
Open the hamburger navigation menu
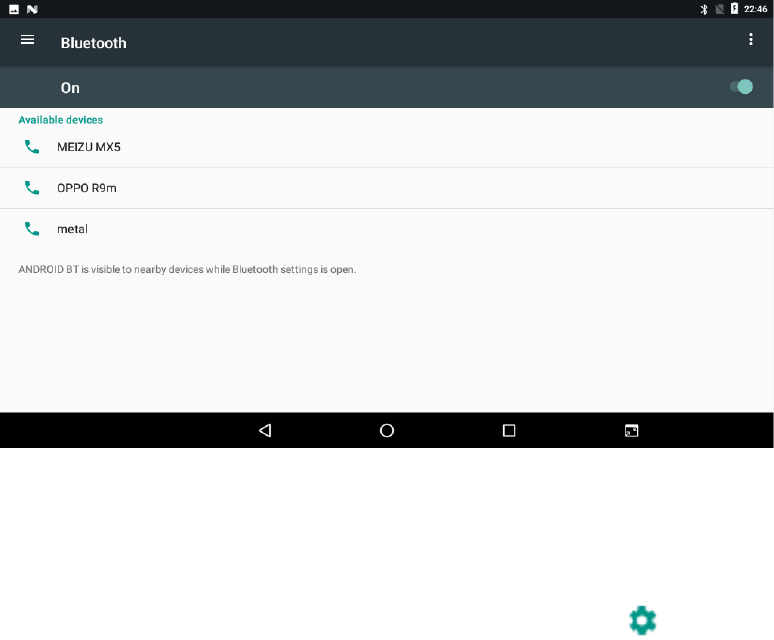point(28,39)
